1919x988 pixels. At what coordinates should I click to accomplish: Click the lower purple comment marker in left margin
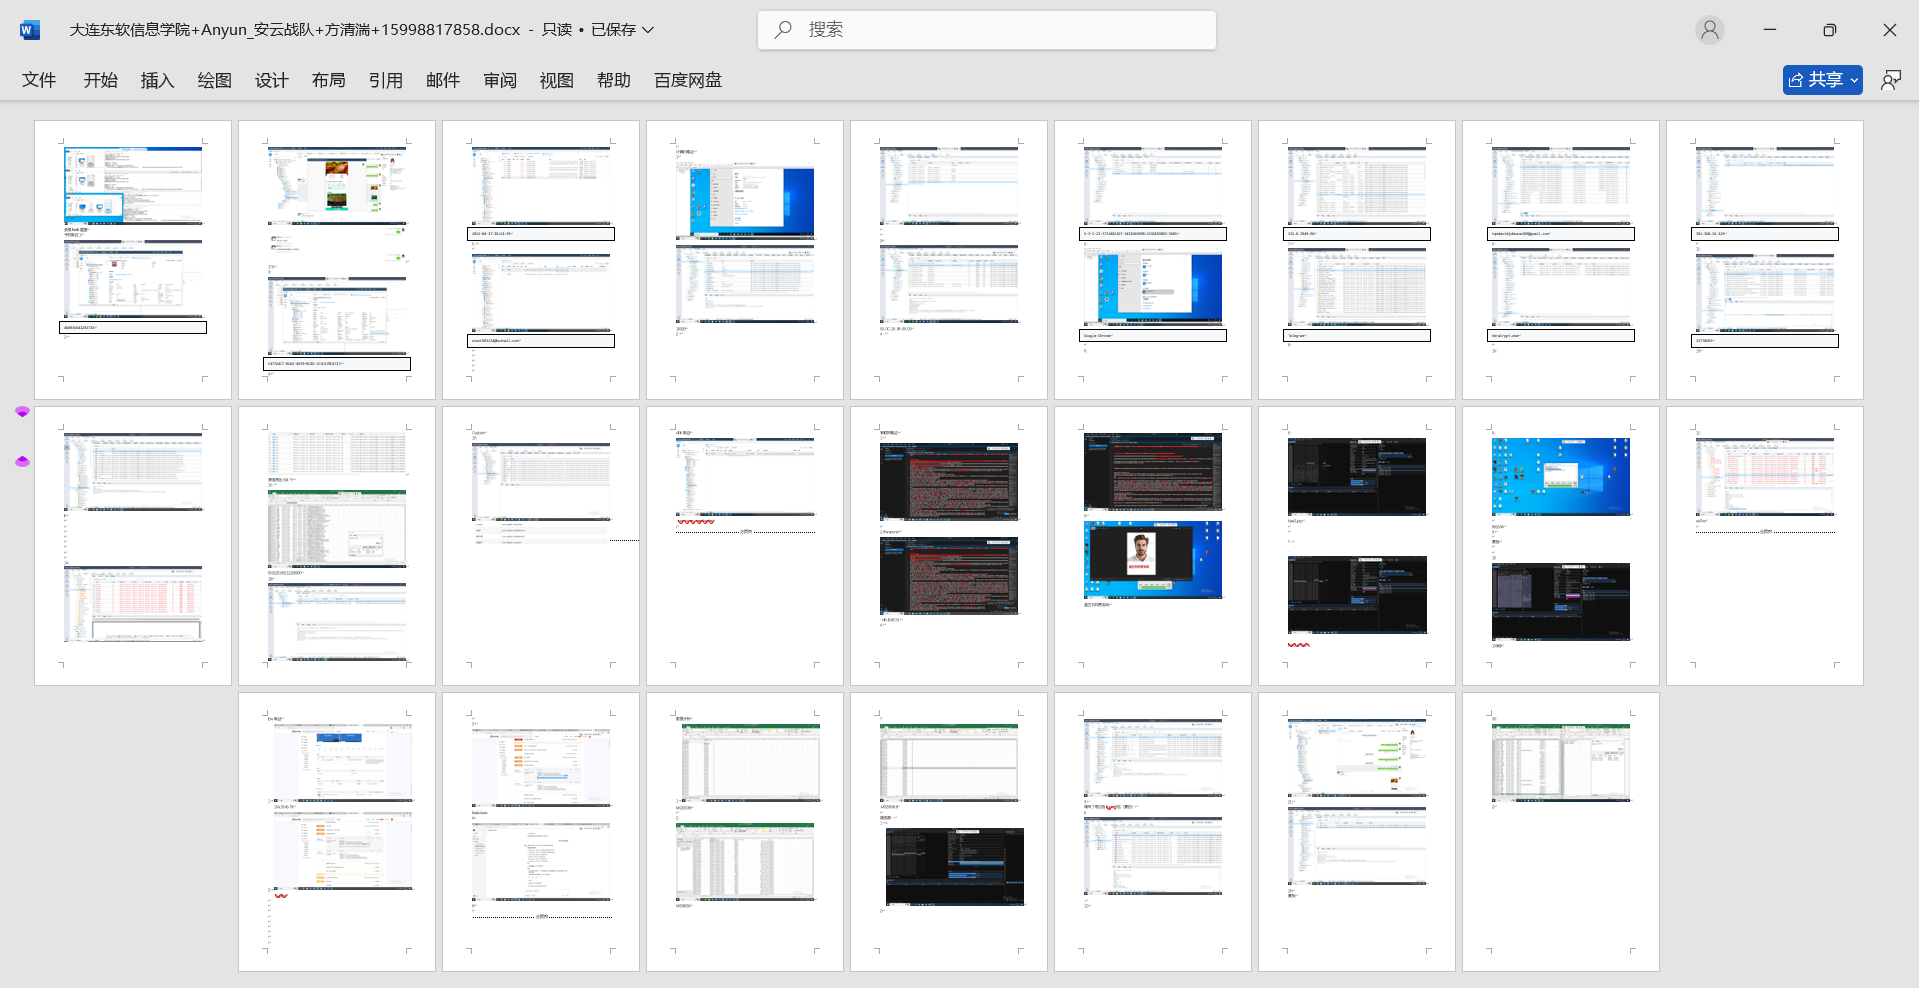coord(22,461)
